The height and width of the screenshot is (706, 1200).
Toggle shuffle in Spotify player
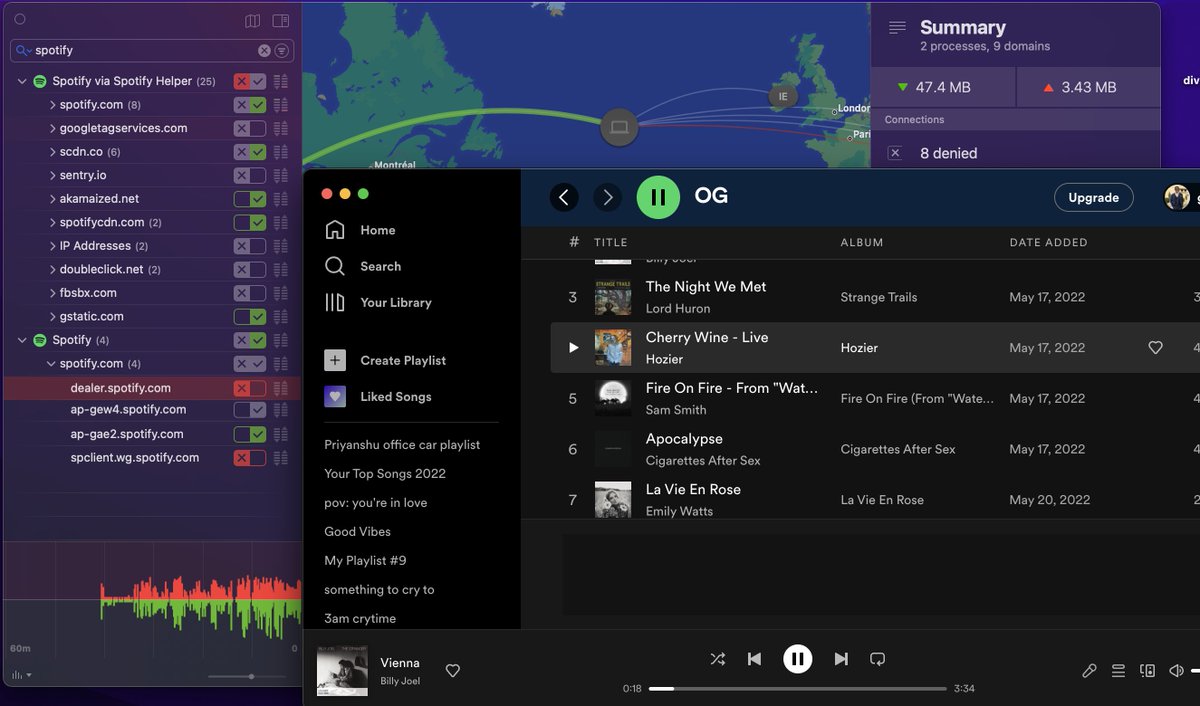(717, 659)
